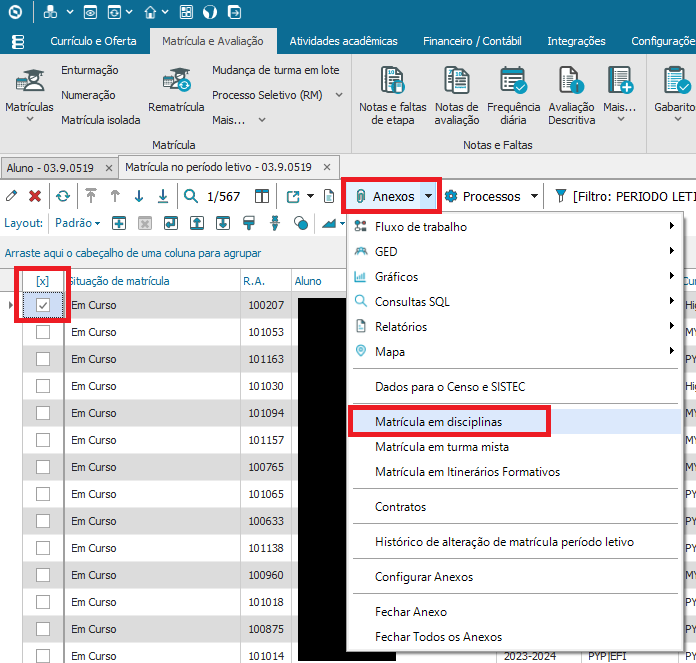This screenshot has height=663, width=696.
Task: Switch to Financeiro / Contábil ribbon tab
Action: (x=472, y=41)
